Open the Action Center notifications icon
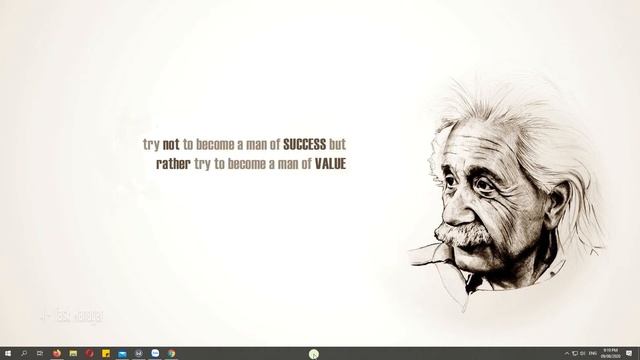640x360 pixels. [x=629, y=353]
